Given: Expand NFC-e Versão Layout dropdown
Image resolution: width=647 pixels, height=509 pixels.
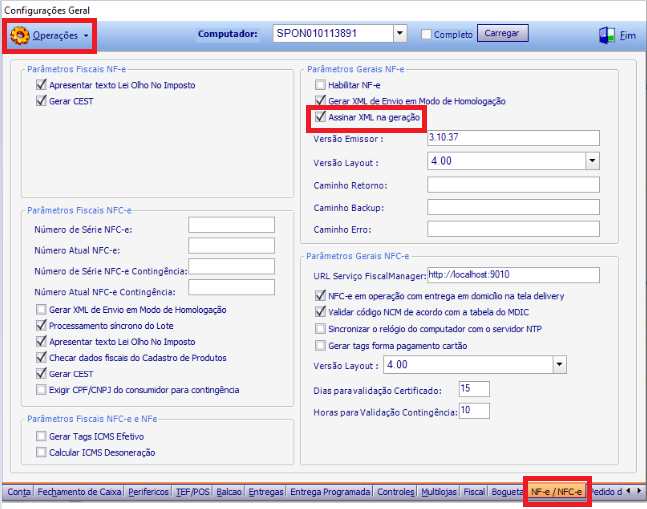Looking at the screenshot, I should tap(559, 365).
